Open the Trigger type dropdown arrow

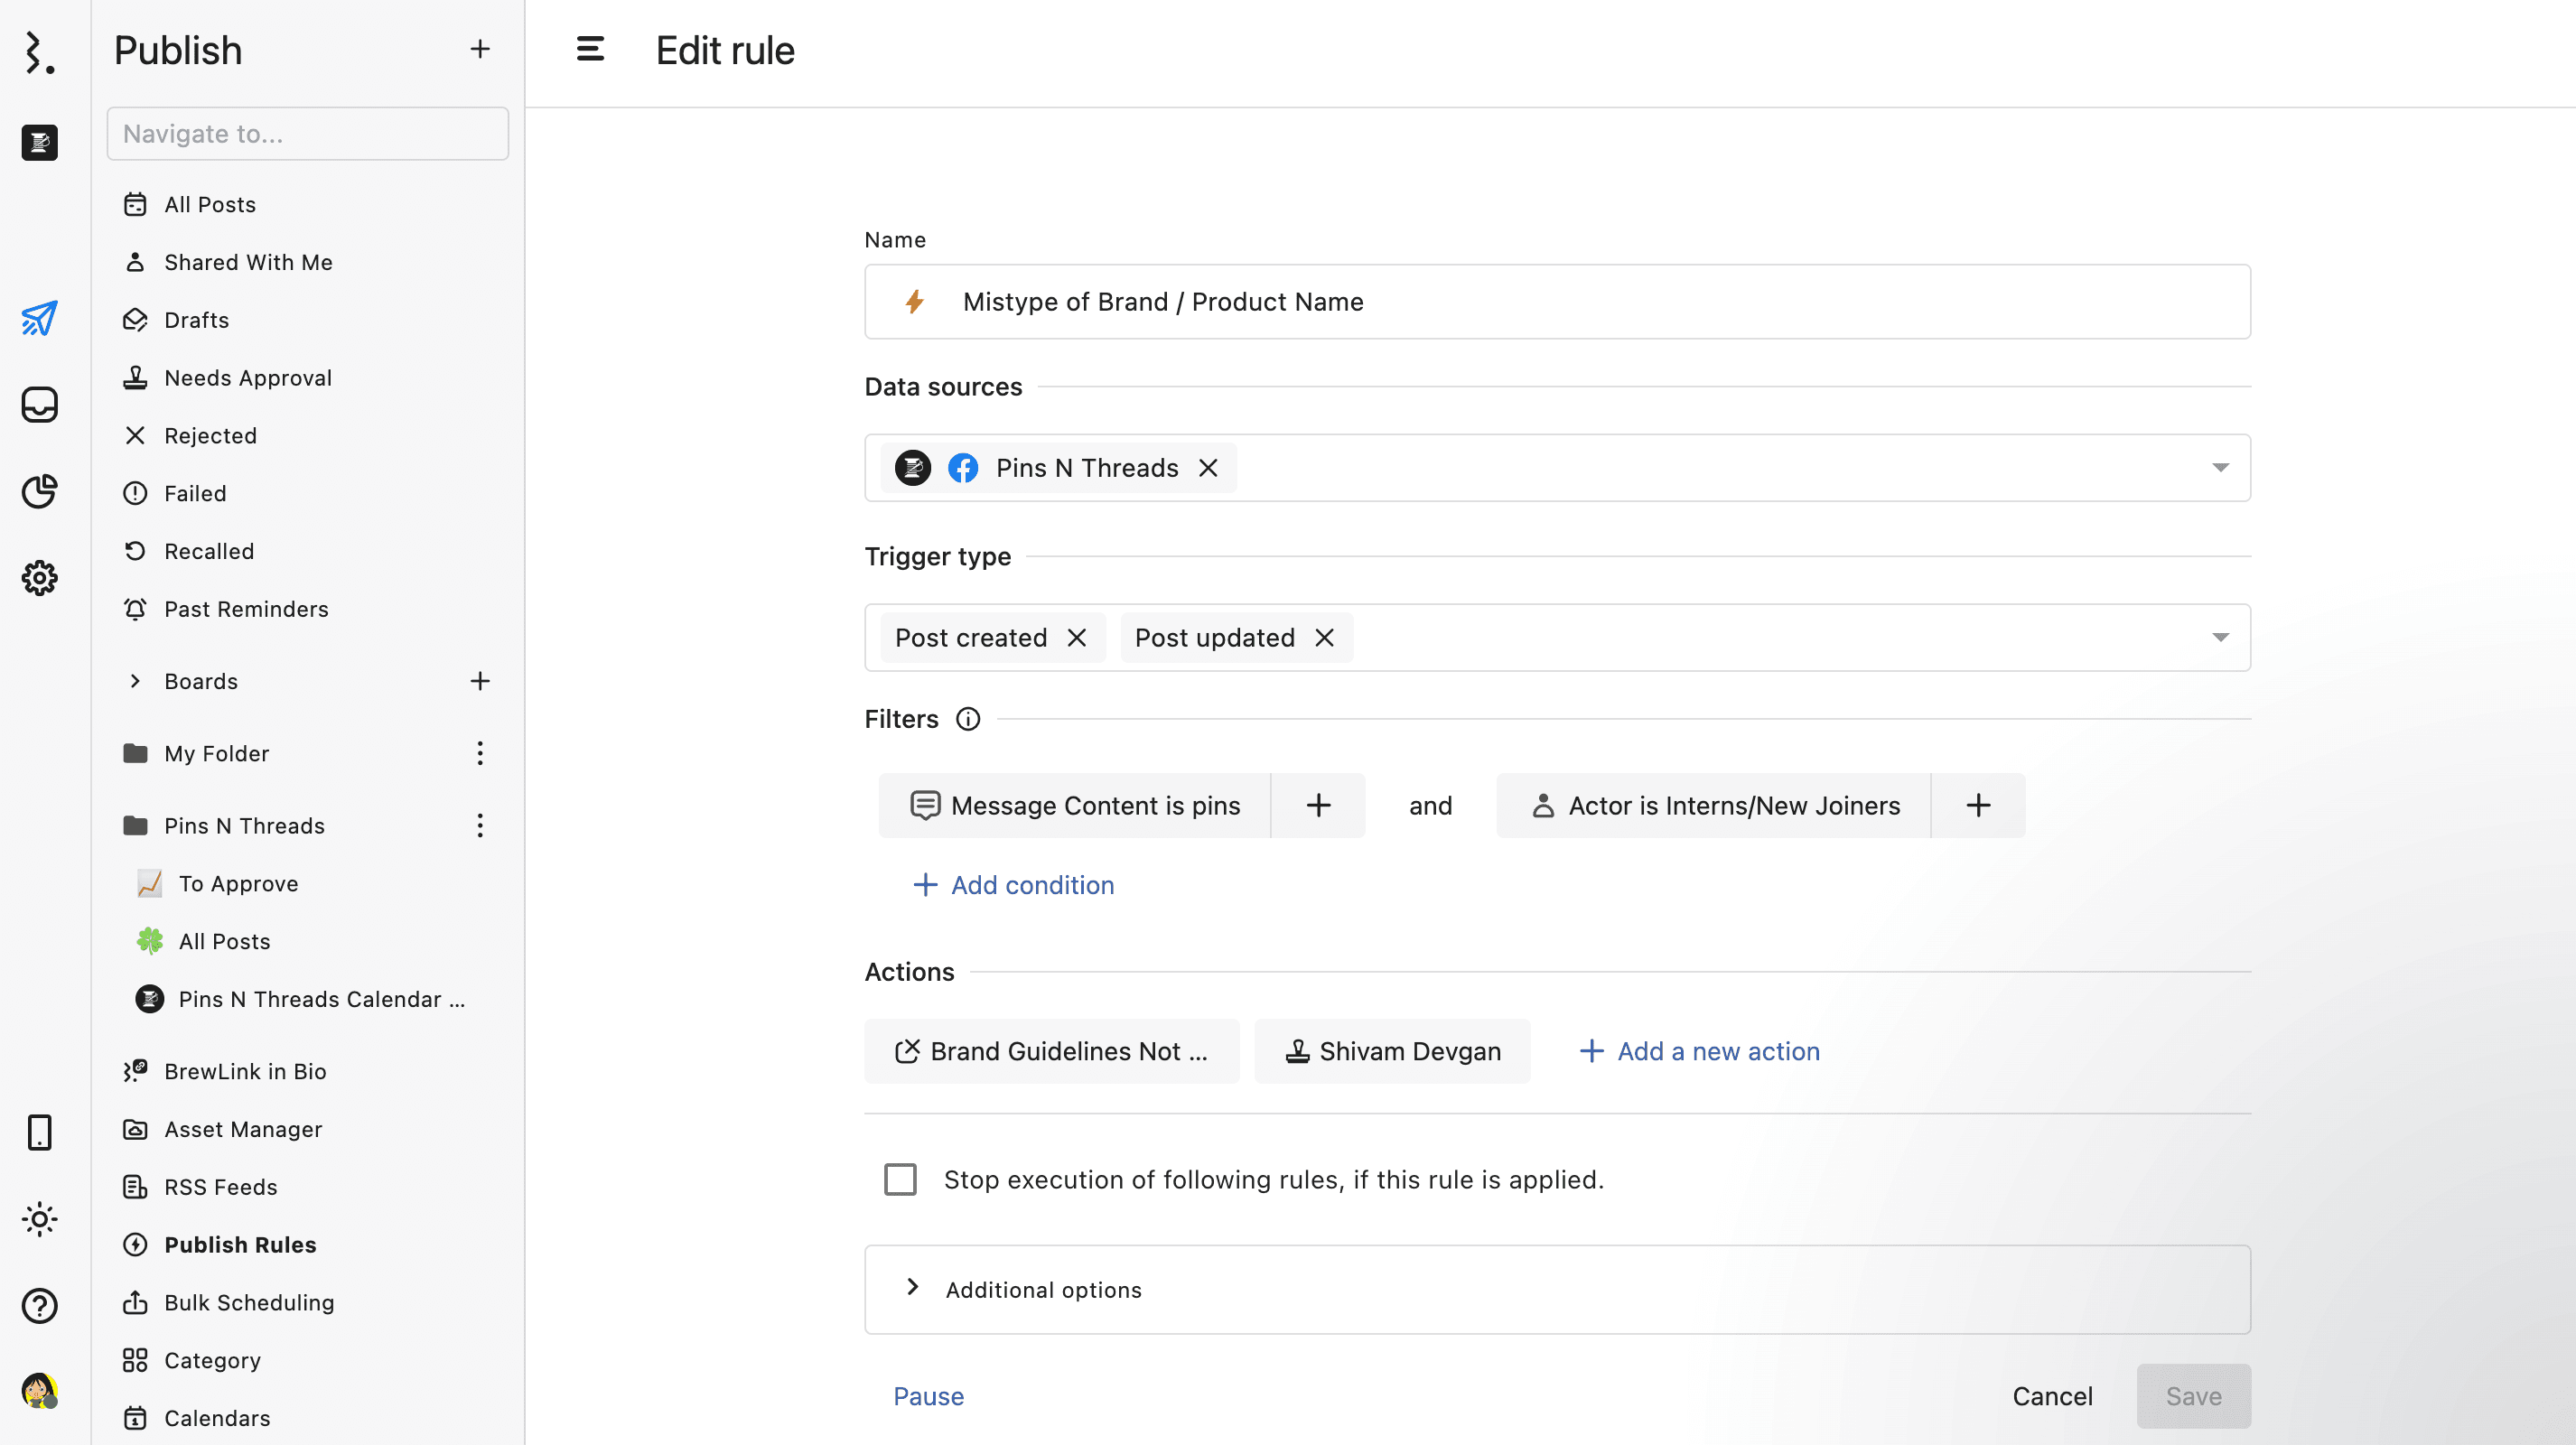pyautogui.click(x=2220, y=638)
